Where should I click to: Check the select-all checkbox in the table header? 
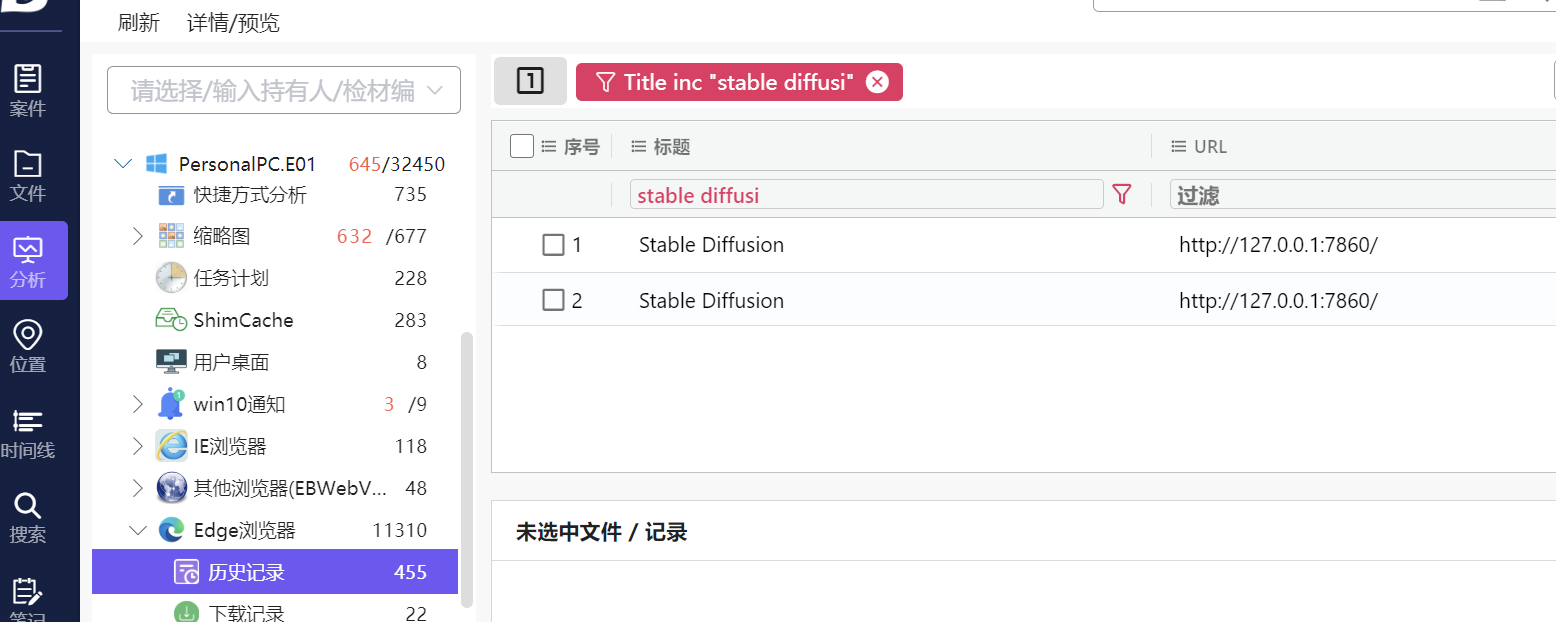click(x=522, y=145)
